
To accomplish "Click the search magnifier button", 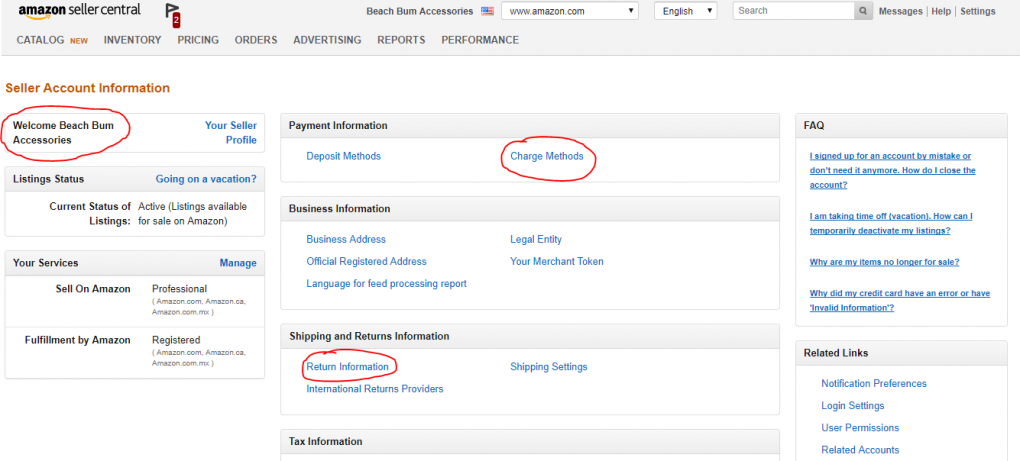I will (863, 11).
